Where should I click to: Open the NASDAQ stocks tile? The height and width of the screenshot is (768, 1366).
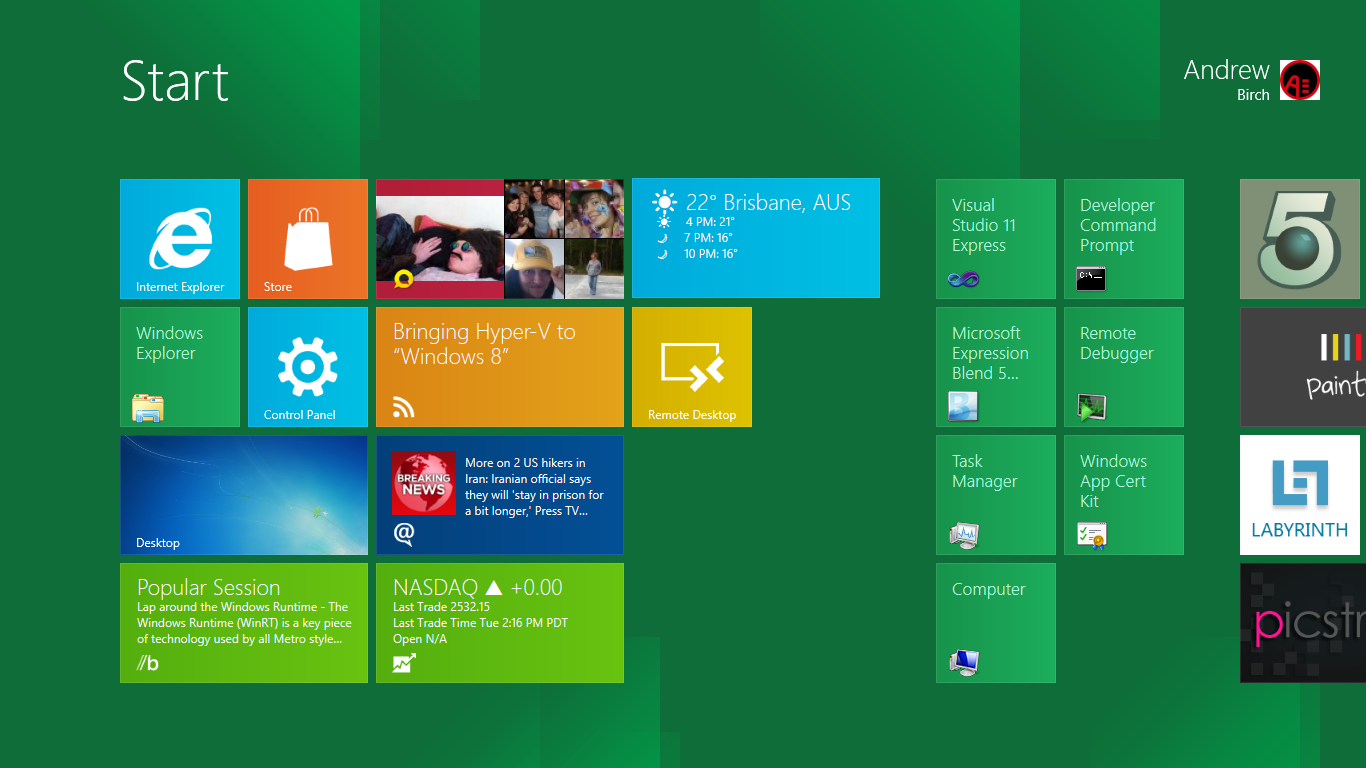click(500, 623)
